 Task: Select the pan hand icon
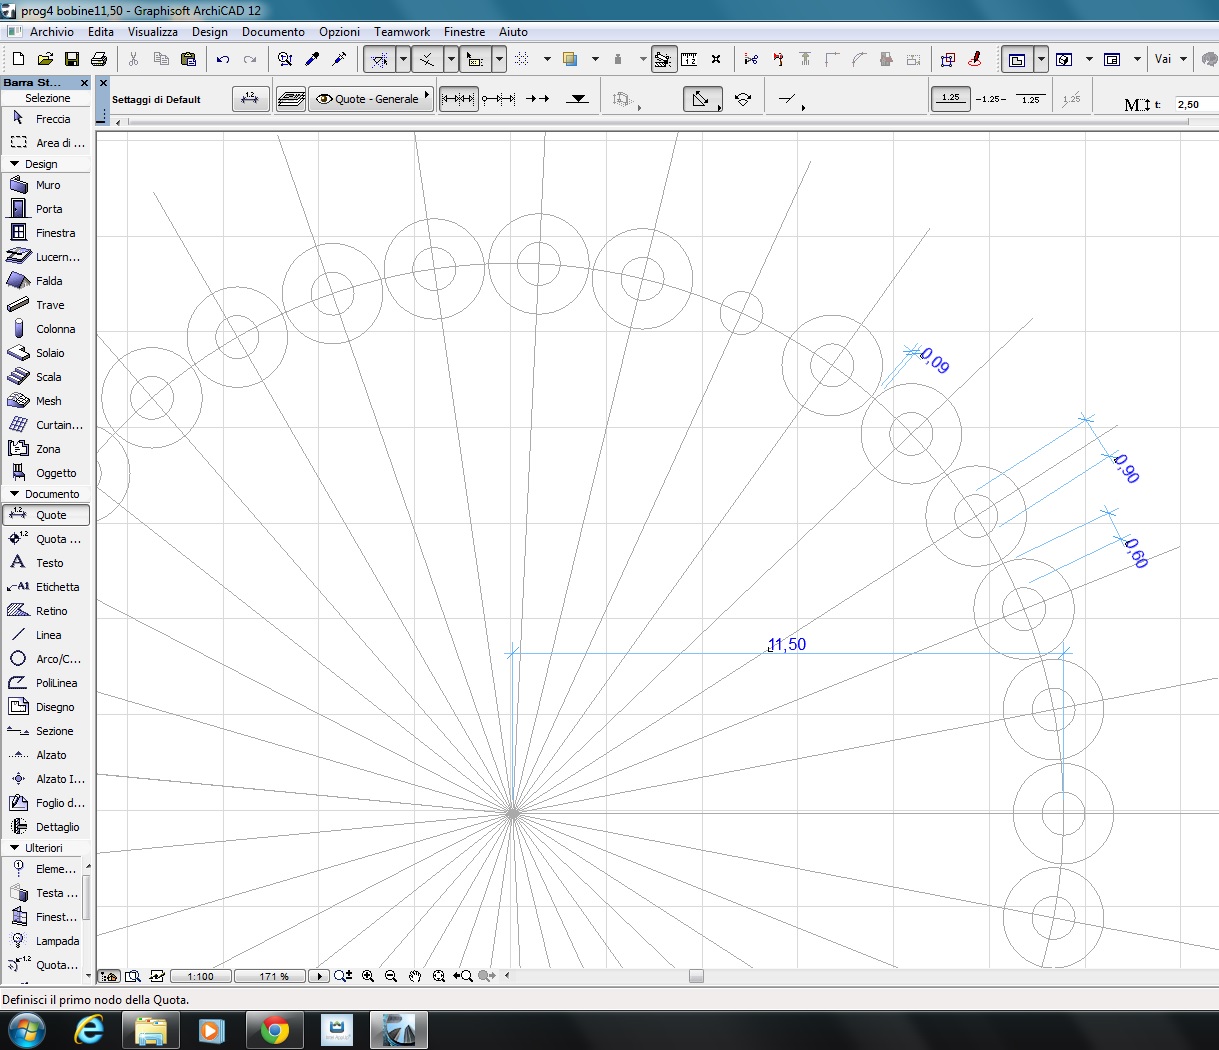click(x=415, y=976)
